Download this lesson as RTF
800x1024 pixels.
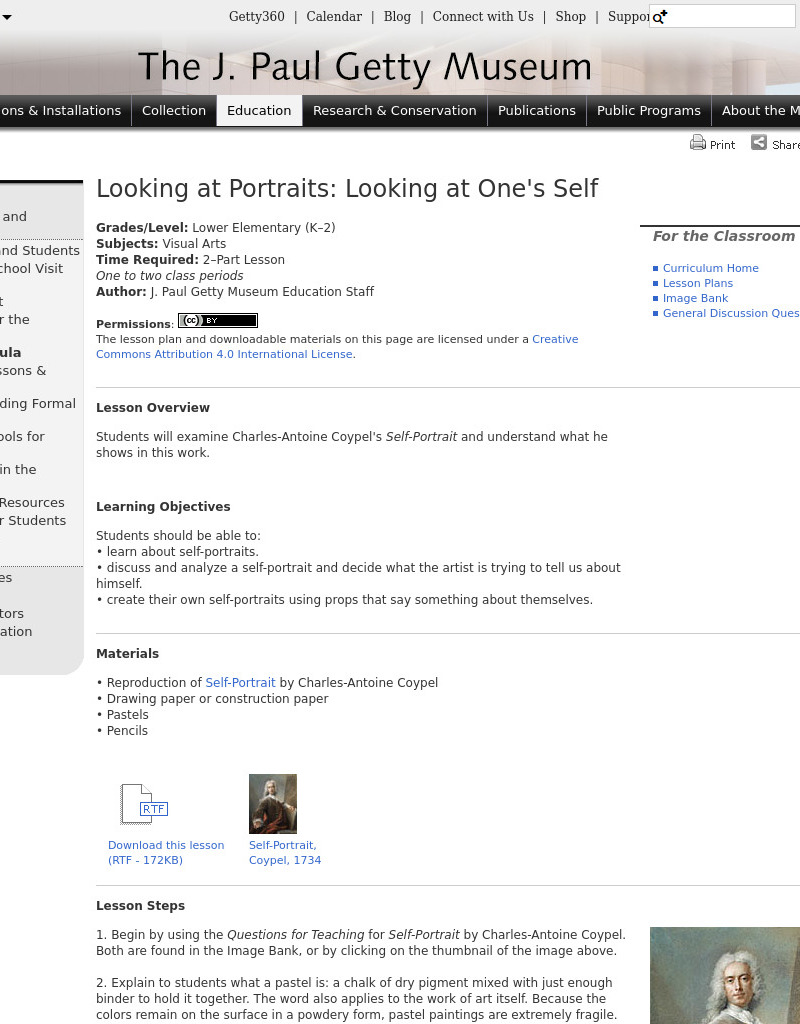pos(166,852)
